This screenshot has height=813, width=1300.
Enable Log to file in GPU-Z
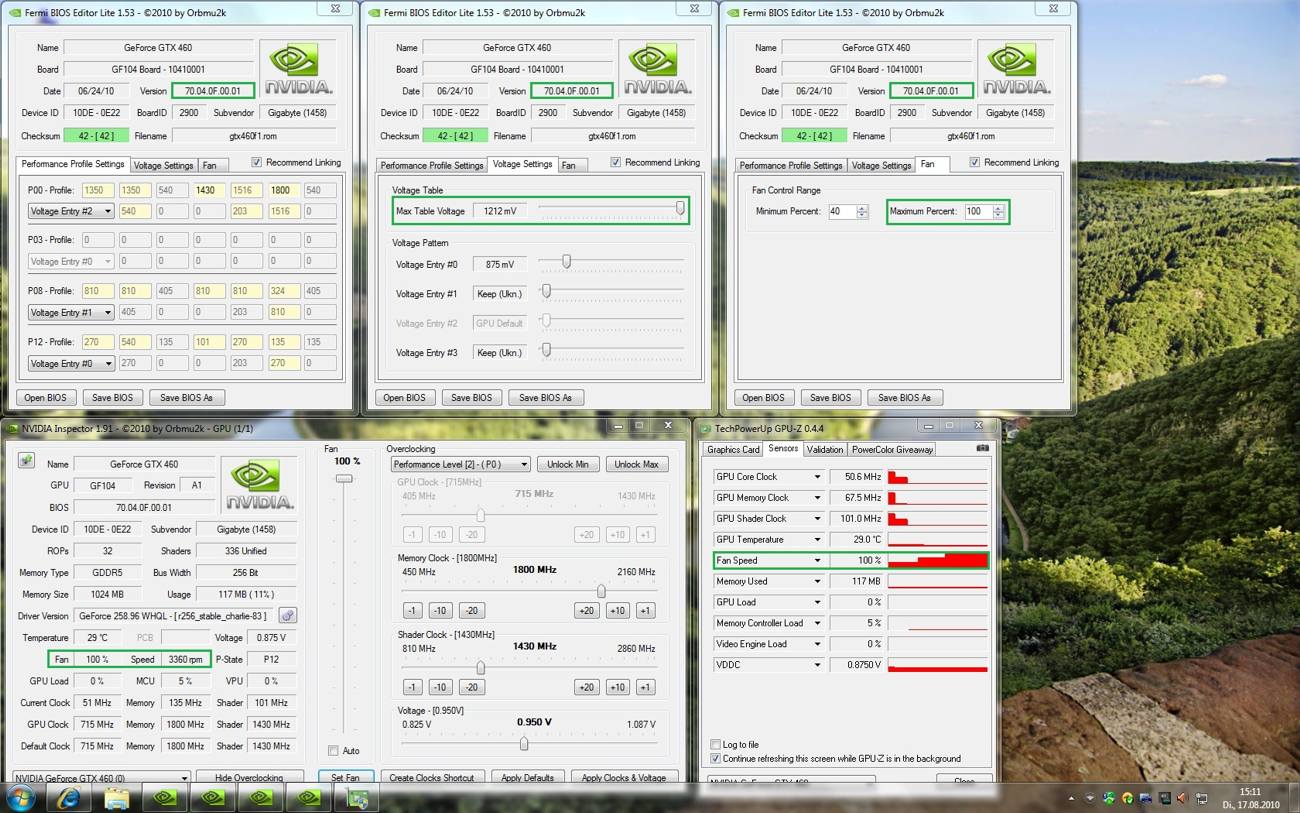(715, 744)
